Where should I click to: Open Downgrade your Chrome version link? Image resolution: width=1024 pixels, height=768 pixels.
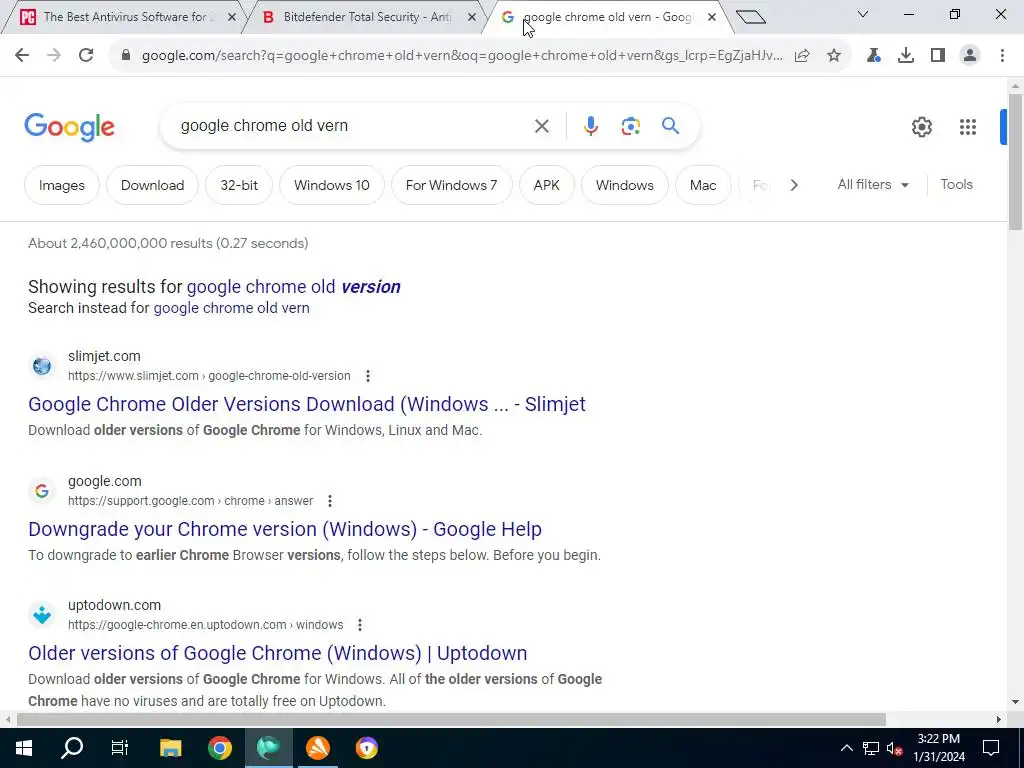click(x=285, y=529)
